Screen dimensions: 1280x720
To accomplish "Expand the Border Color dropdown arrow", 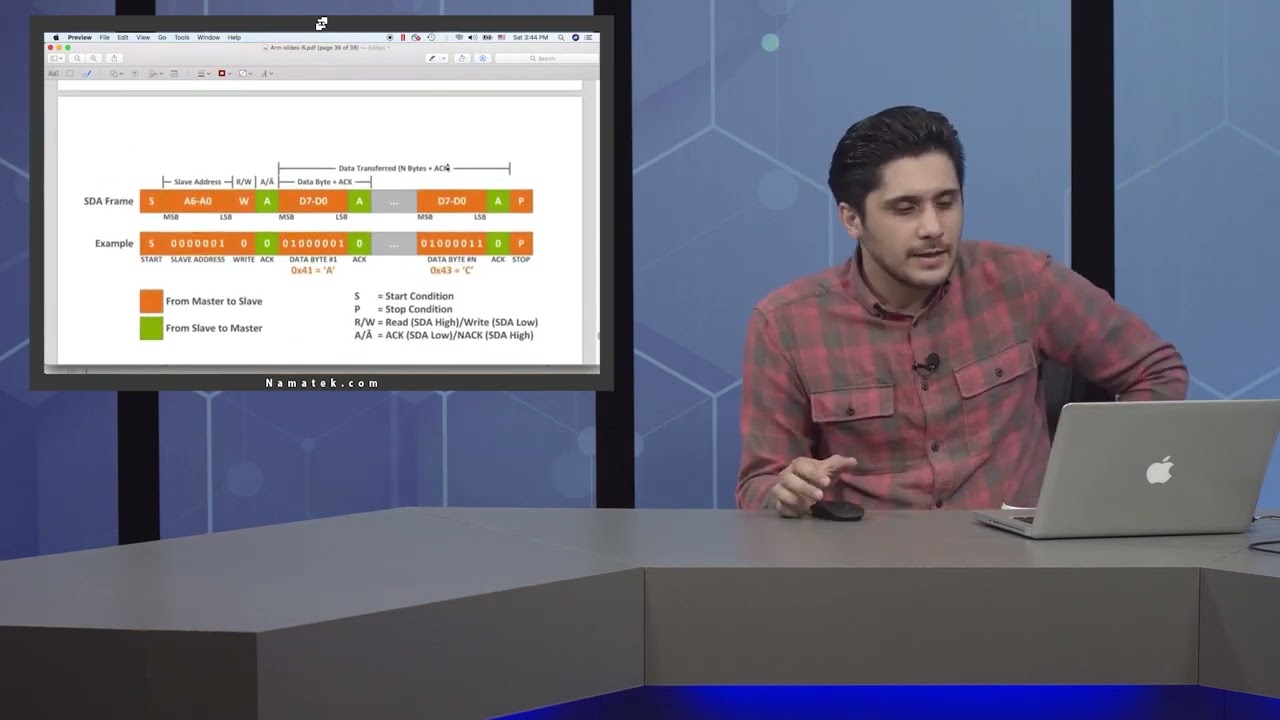I will (230, 74).
